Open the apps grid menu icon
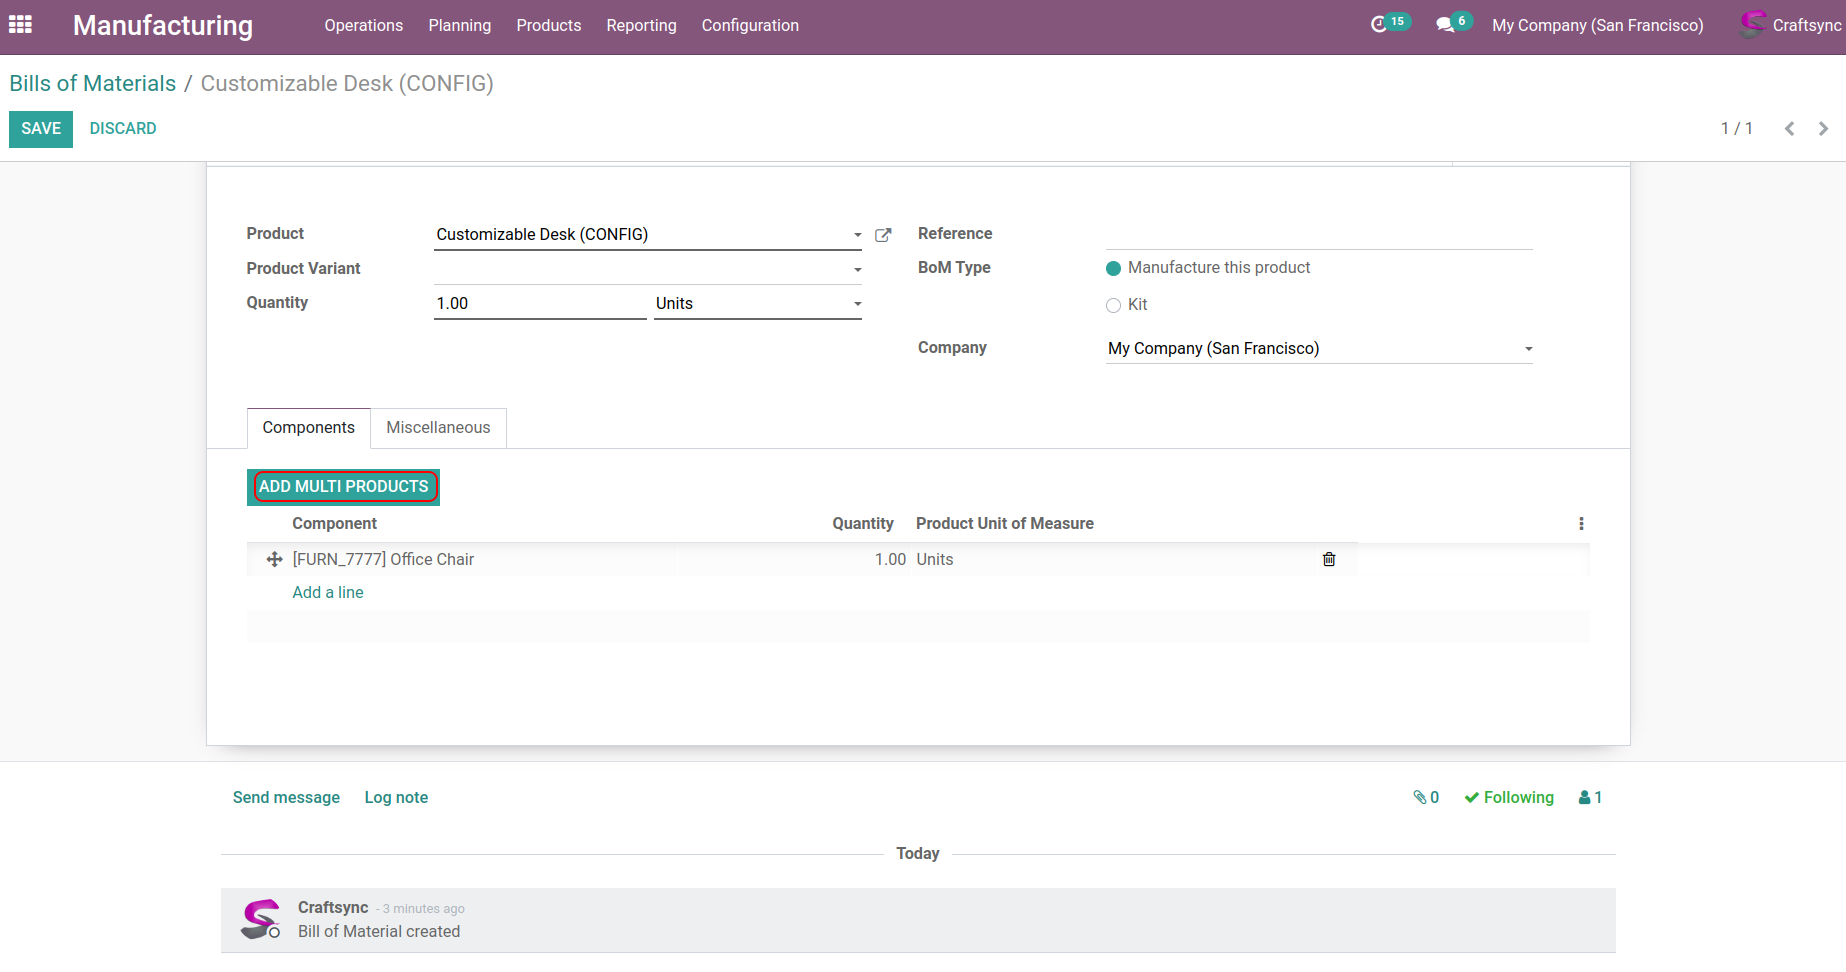The width and height of the screenshot is (1846, 972). coord(20,25)
